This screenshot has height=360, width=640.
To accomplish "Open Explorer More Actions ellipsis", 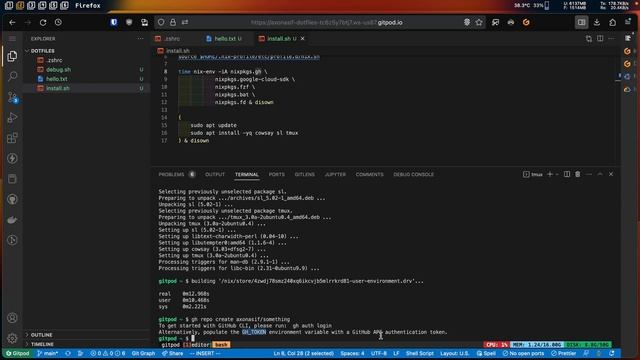I will (140, 38).
